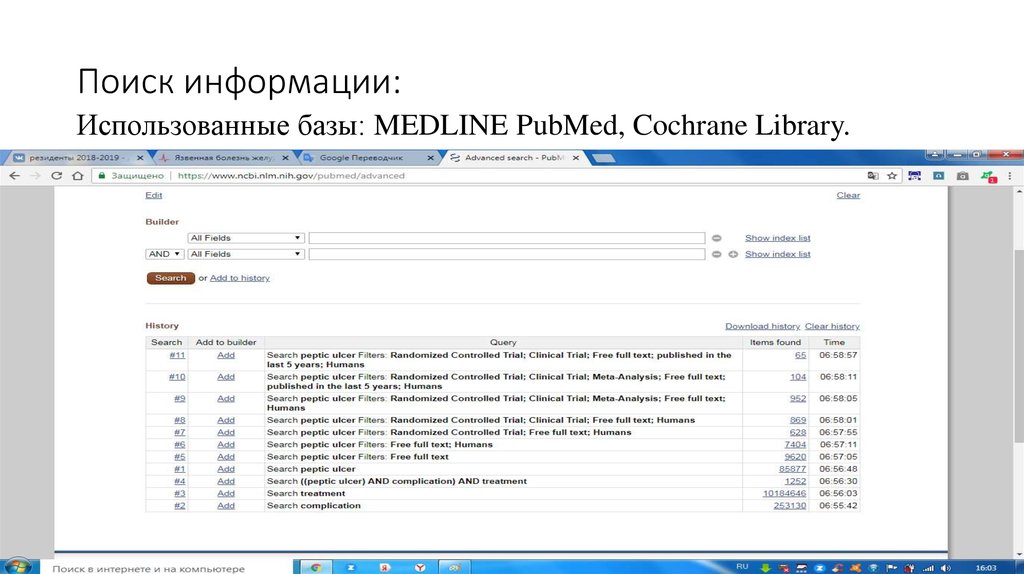Select the Advanced search - PubMed tab
The height and width of the screenshot is (574, 1024).
[513, 158]
